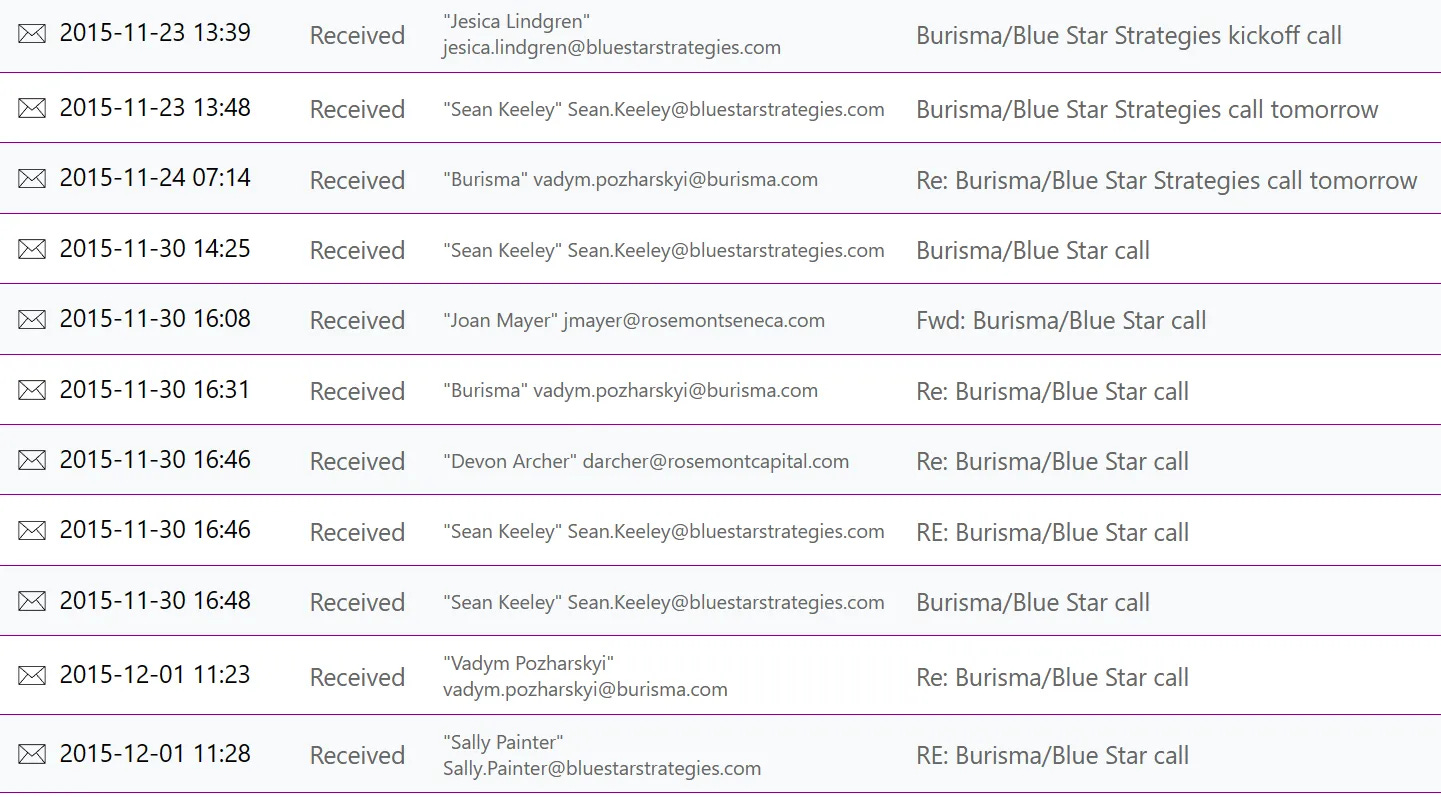Select date 2015-11-30 14:25
This screenshot has width=1441, height=797.
155,248
